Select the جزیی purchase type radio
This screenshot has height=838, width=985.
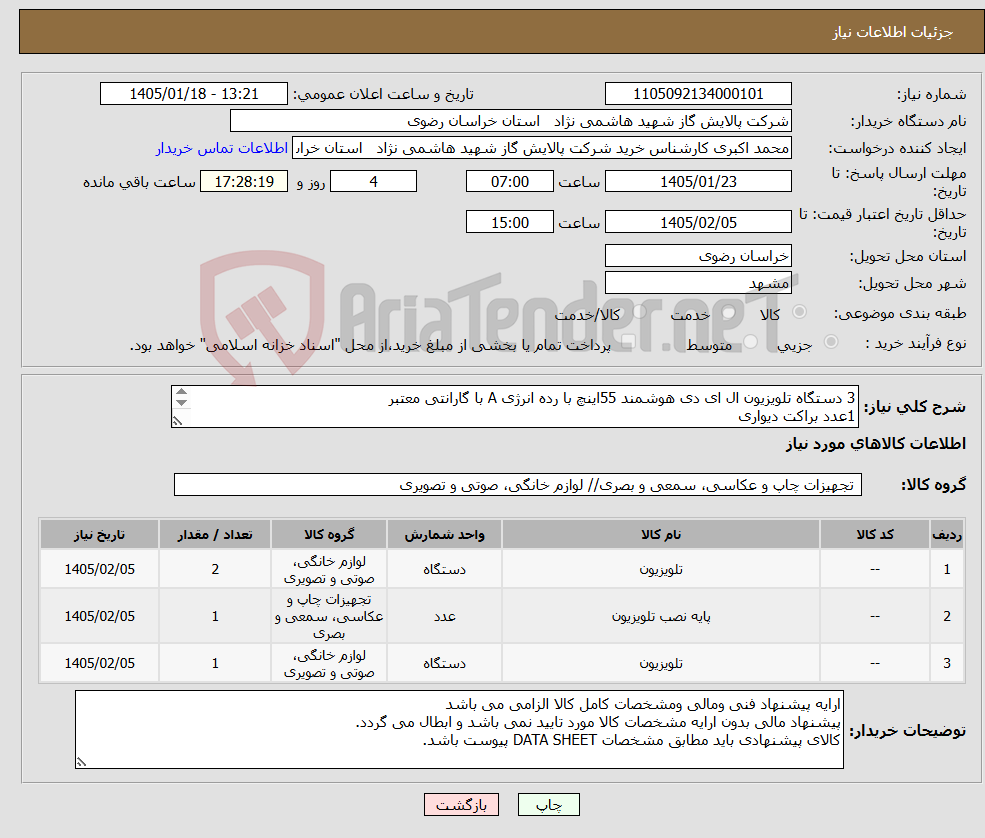[831, 342]
